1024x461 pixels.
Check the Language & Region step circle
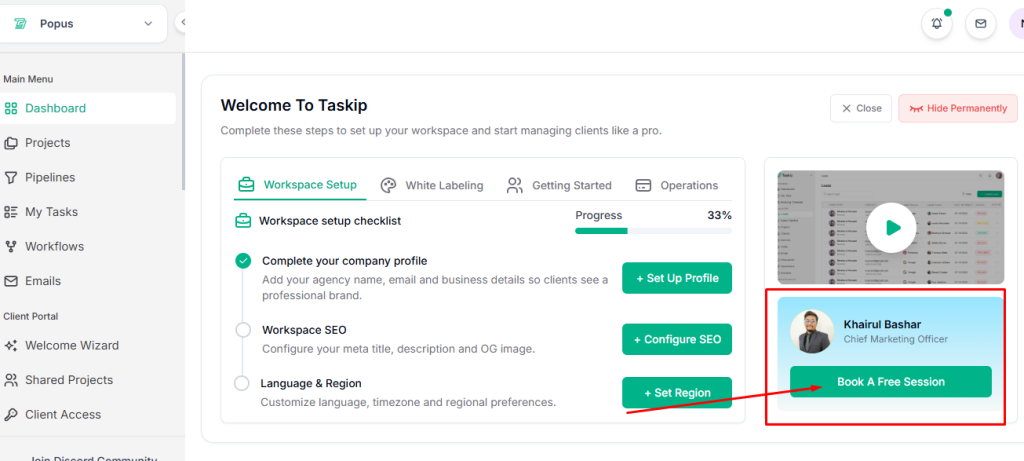pyautogui.click(x=241, y=383)
